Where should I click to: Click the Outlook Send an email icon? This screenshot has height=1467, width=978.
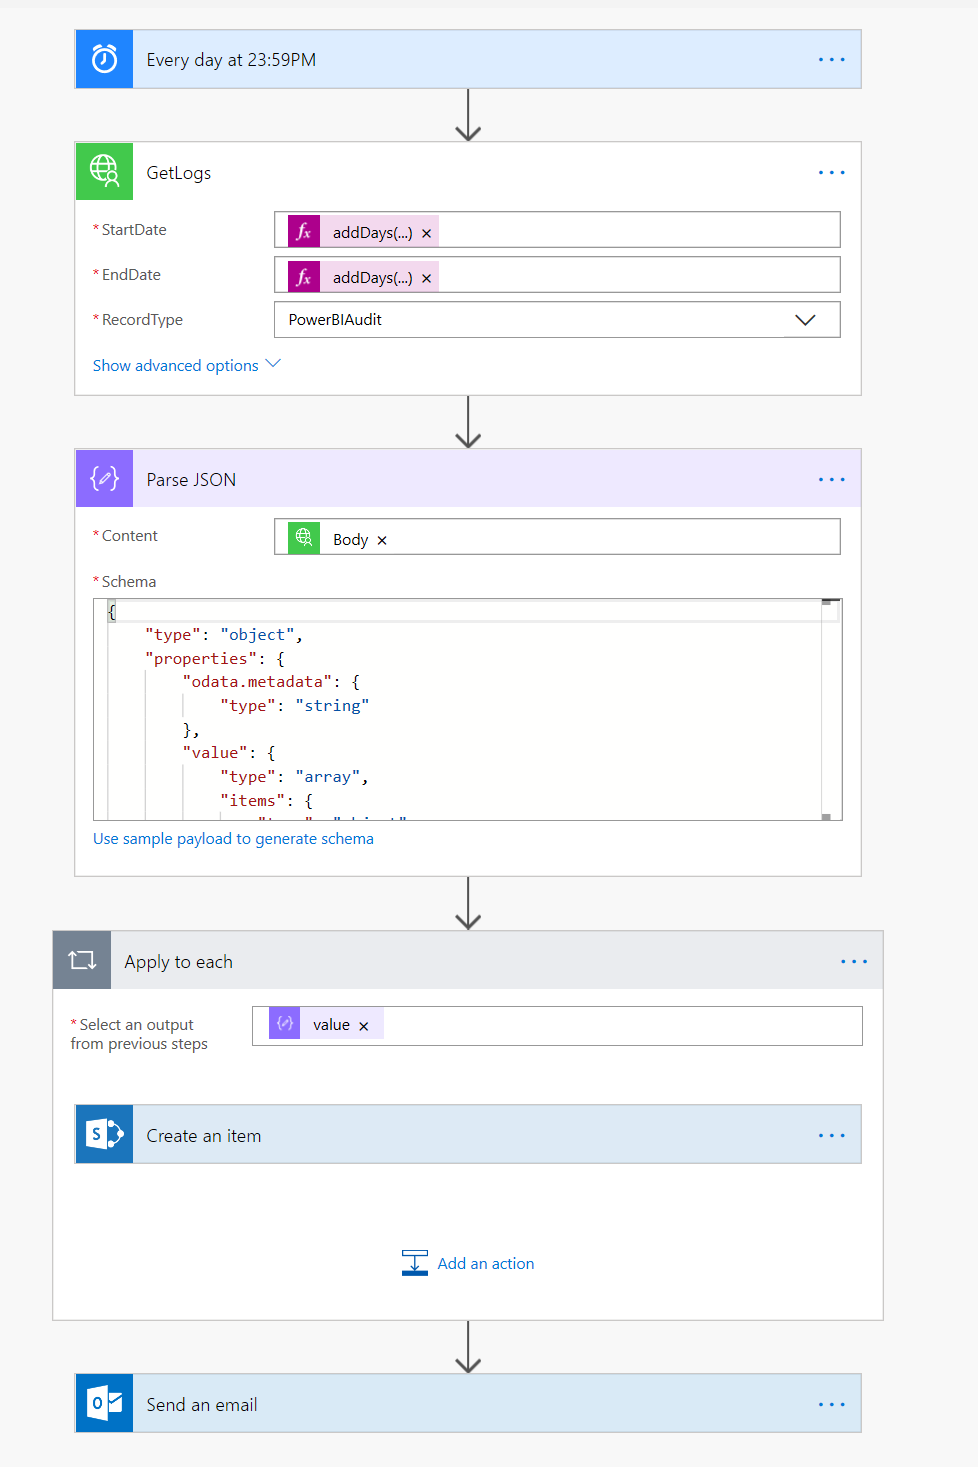point(104,1404)
